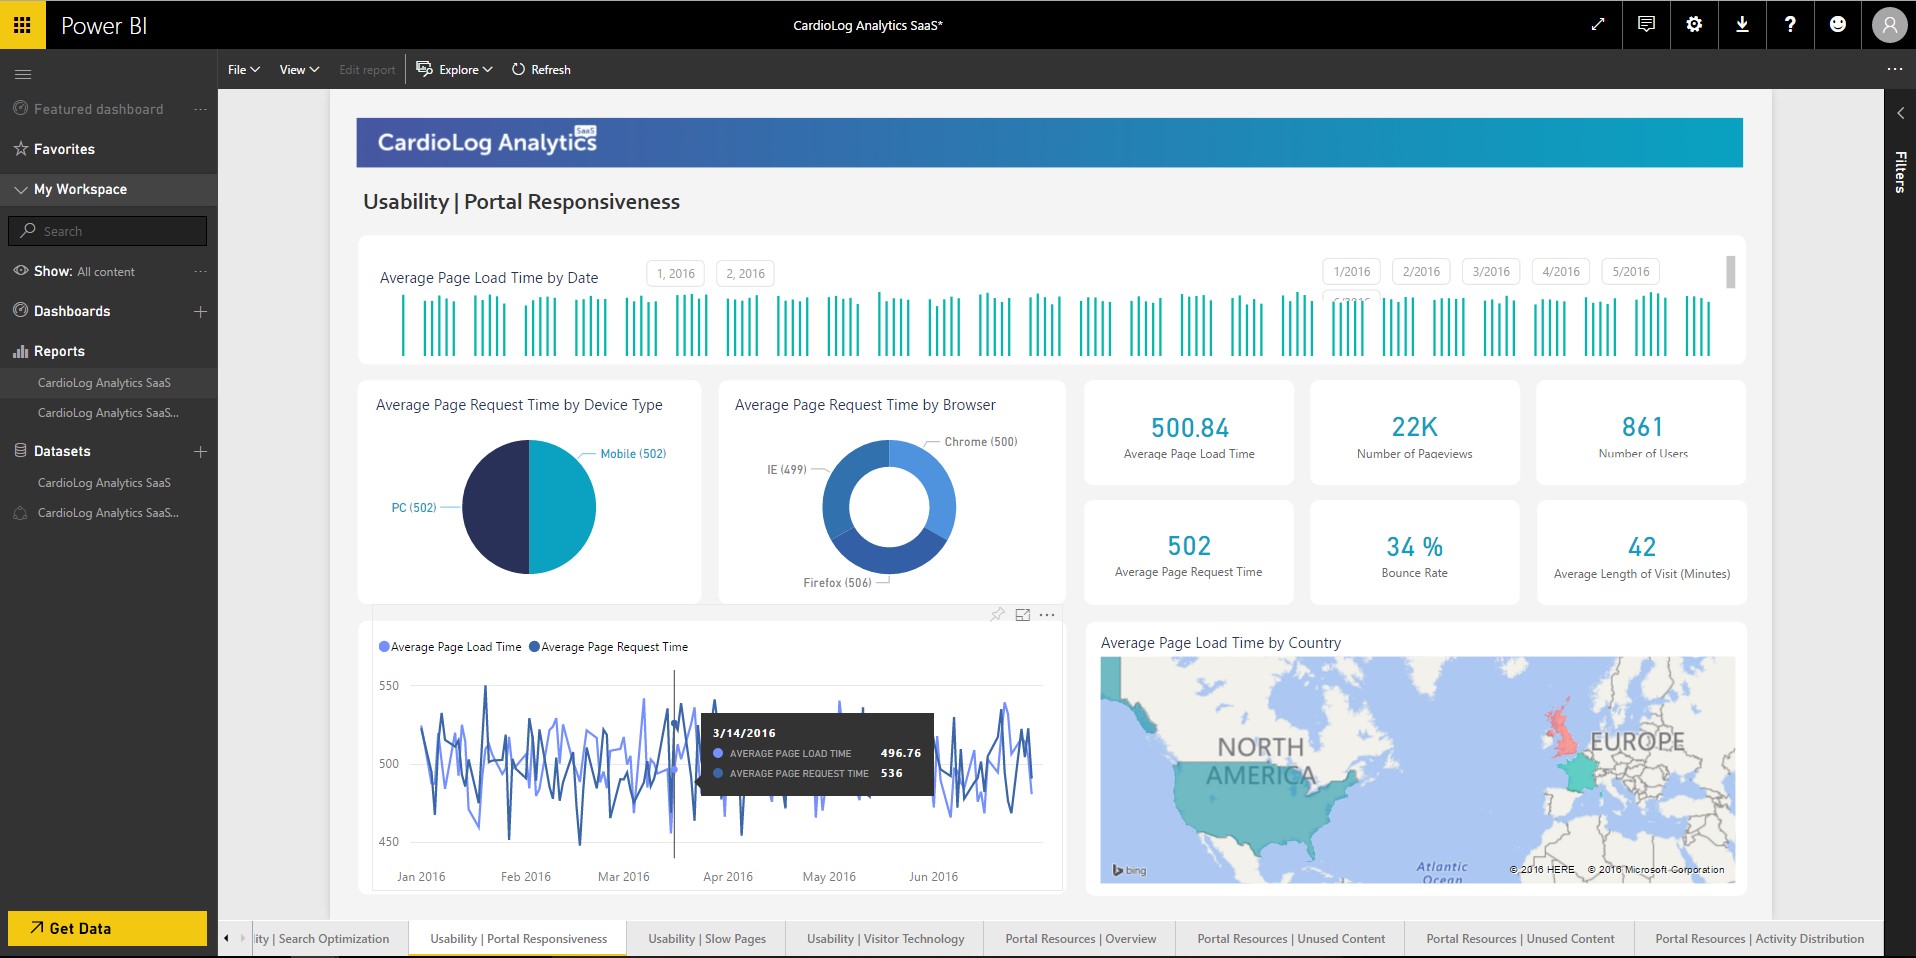Select Usability | Portal Responsiveness tab
The height and width of the screenshot is (958, 1916).
[x=518, y=939]
